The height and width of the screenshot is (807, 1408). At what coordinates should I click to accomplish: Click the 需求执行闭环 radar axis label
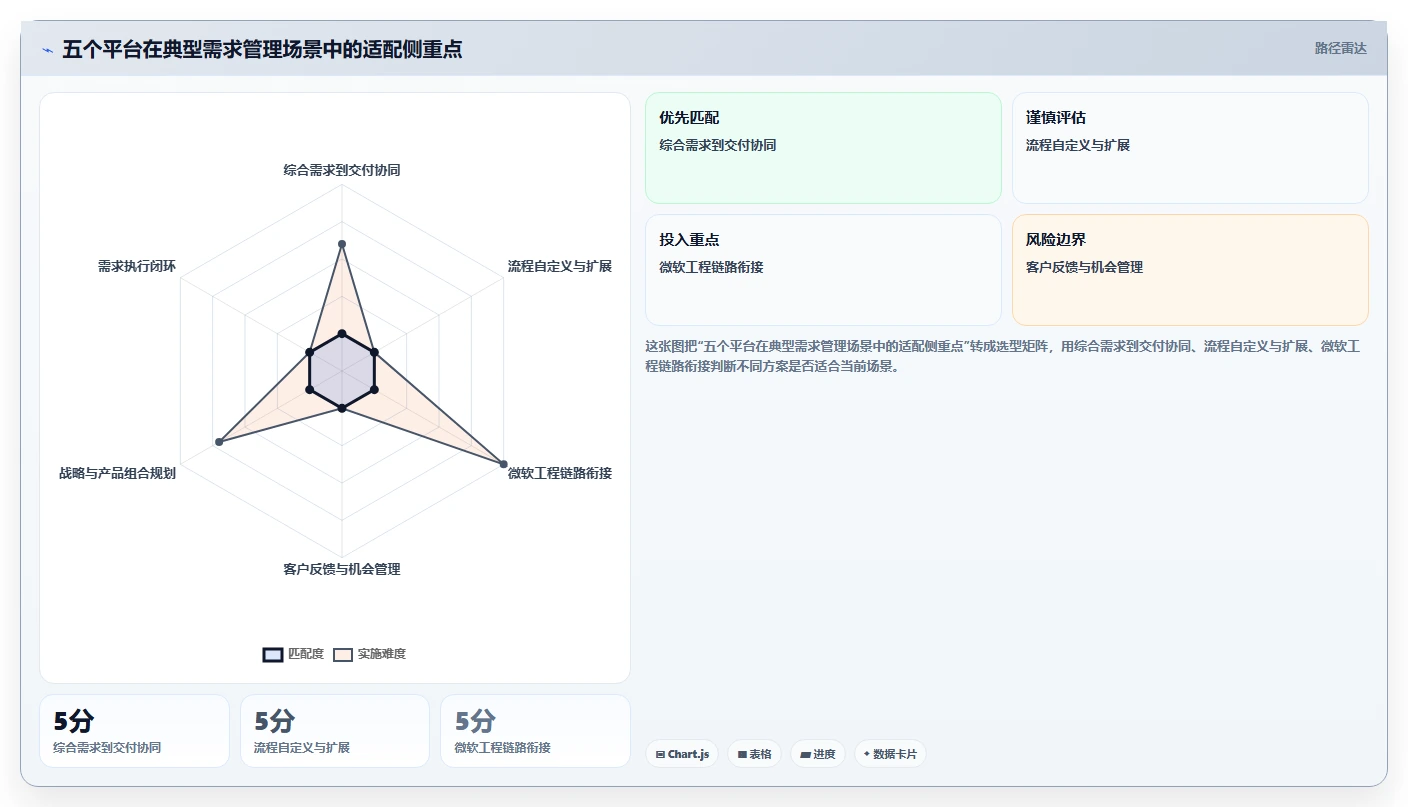coord(137,266)
